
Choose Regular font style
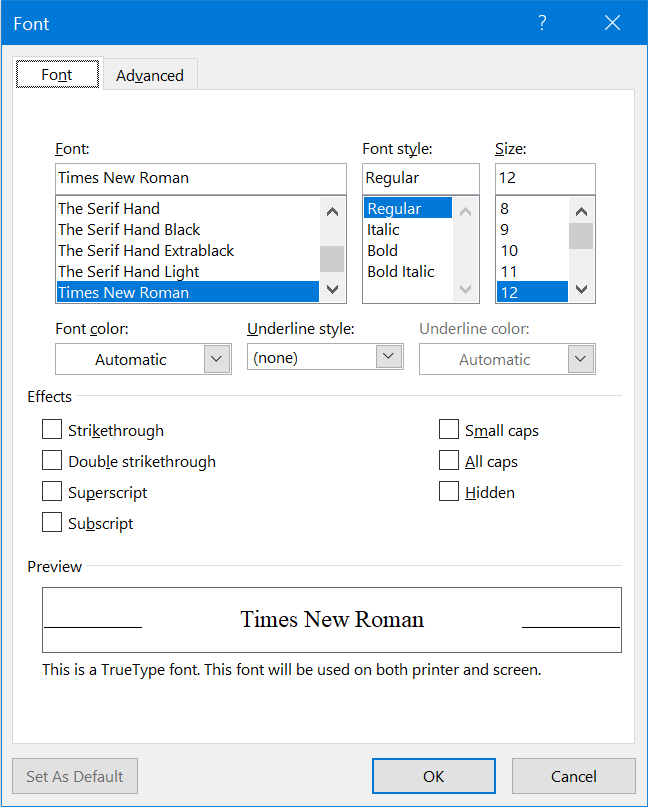(408, 208)
